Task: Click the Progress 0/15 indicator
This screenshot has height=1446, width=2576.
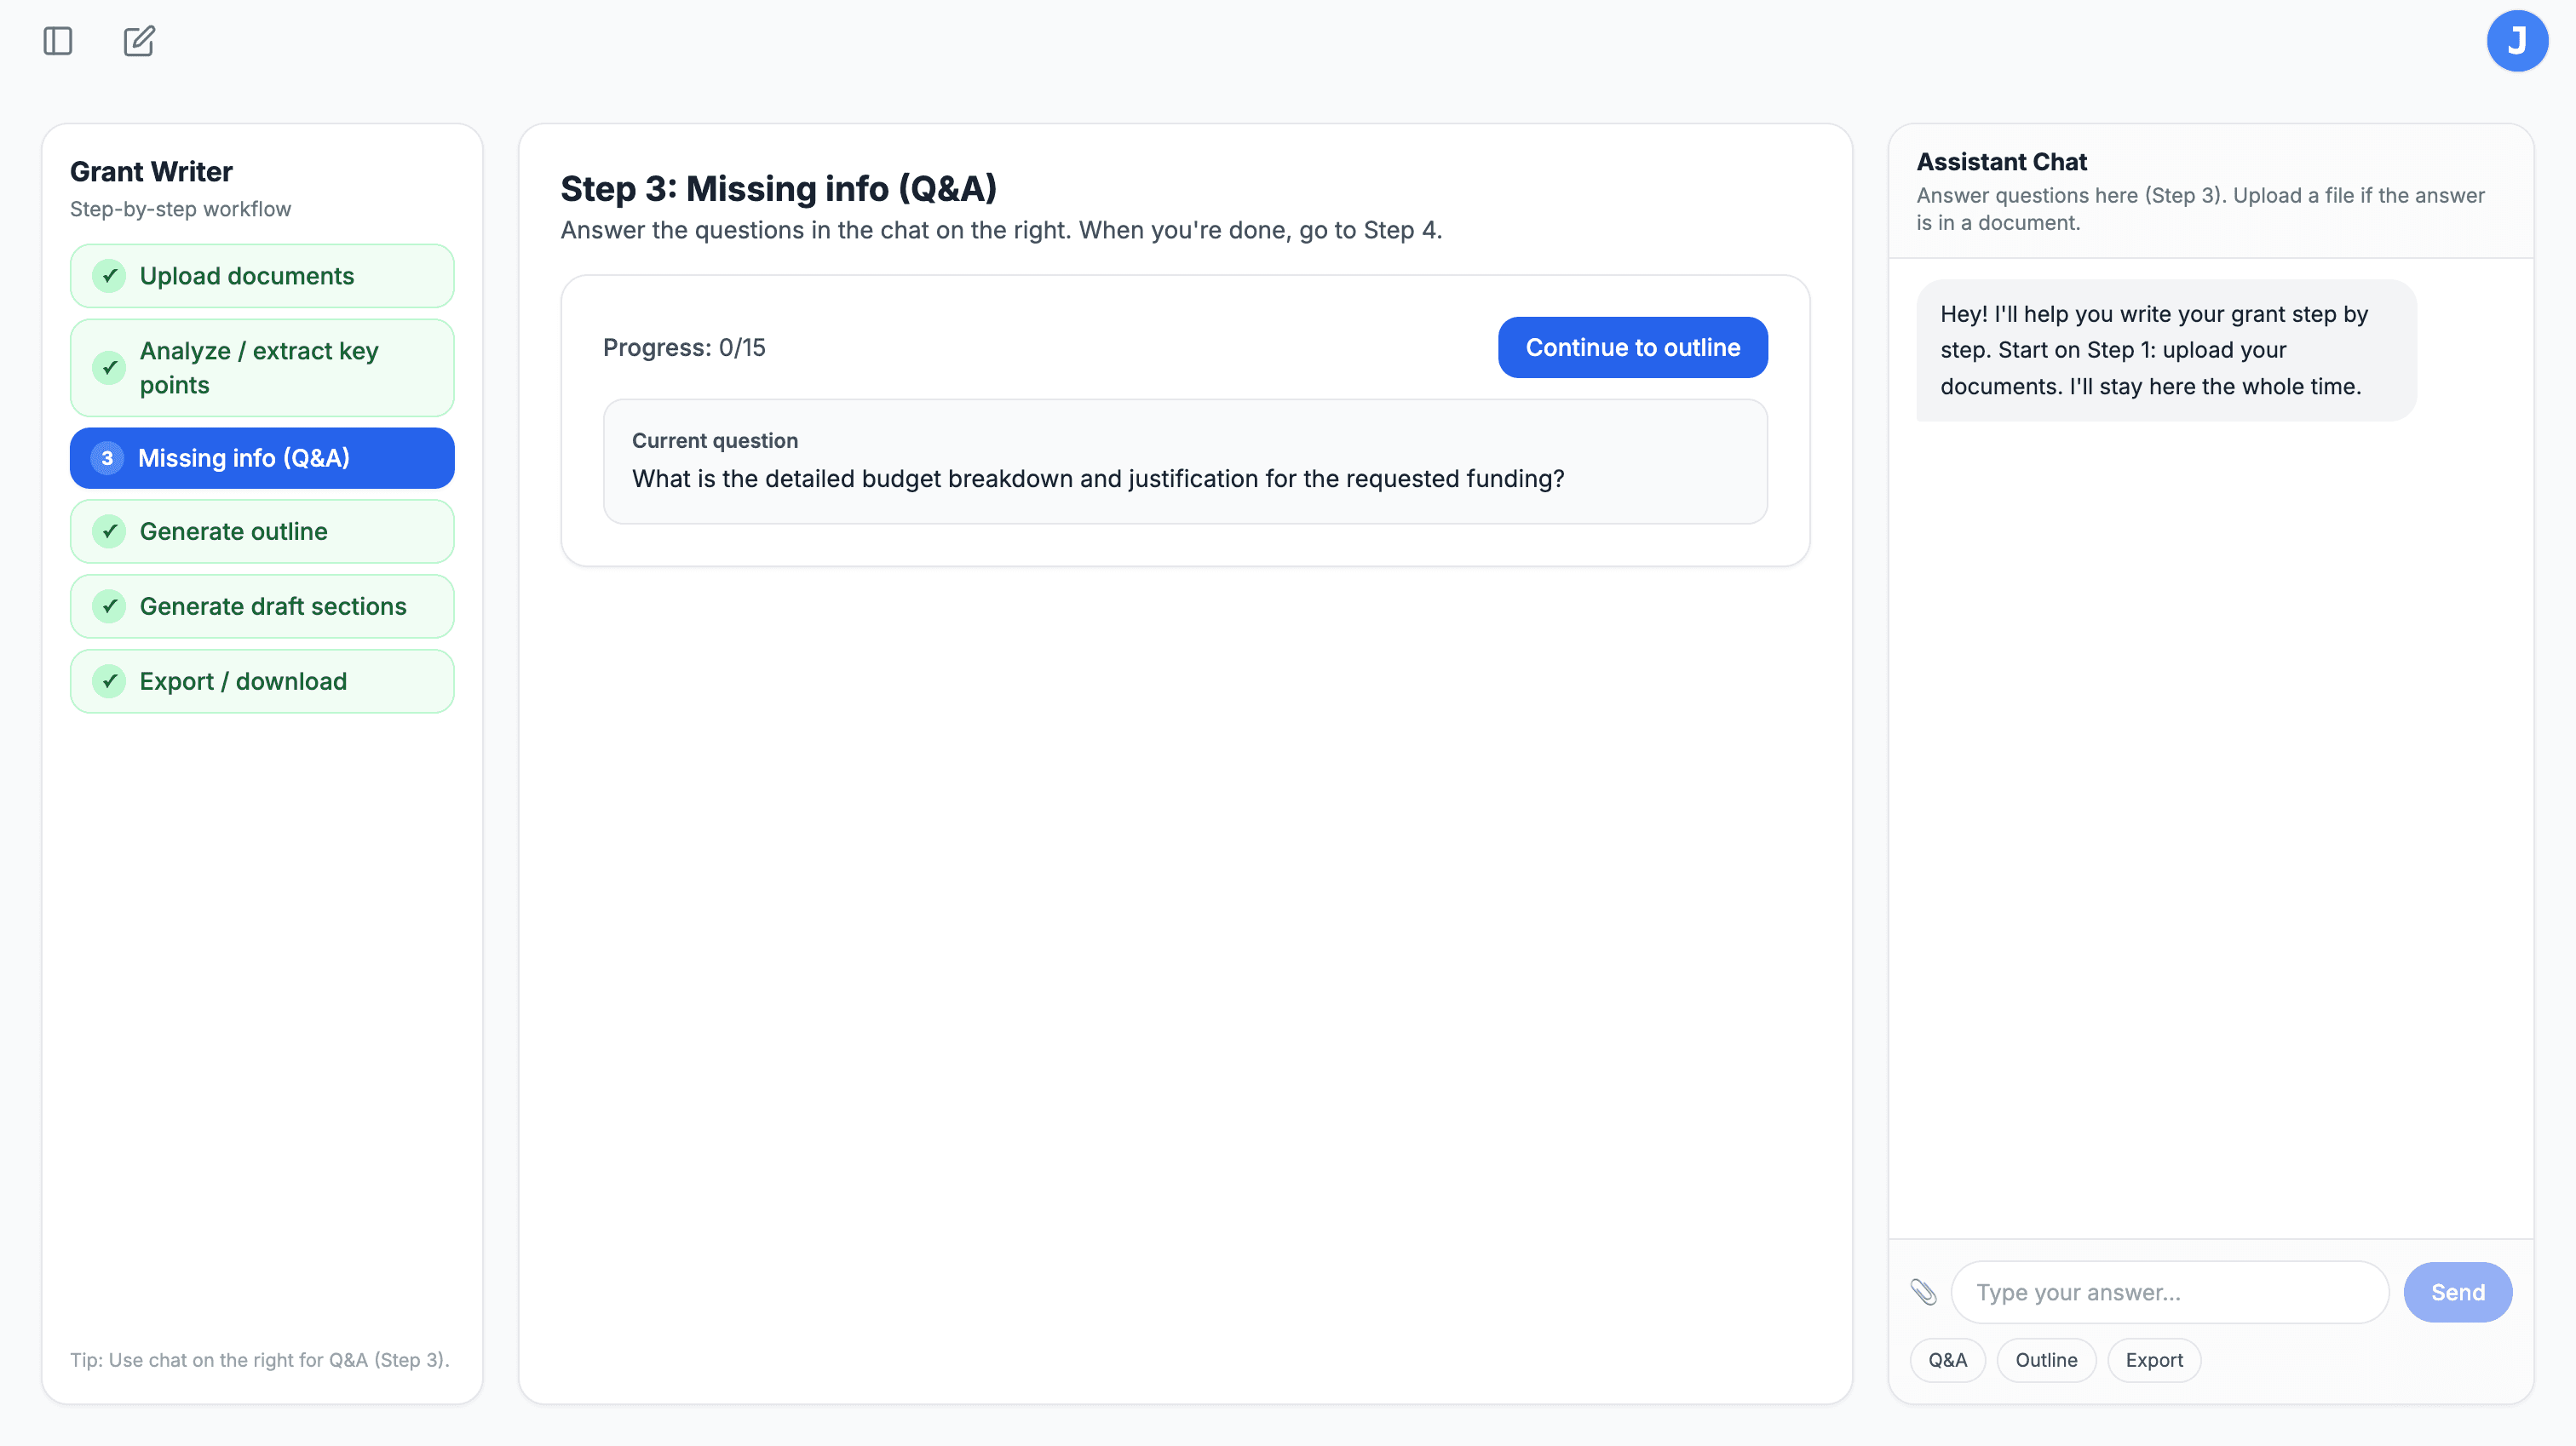Action: tap(684, 347)
